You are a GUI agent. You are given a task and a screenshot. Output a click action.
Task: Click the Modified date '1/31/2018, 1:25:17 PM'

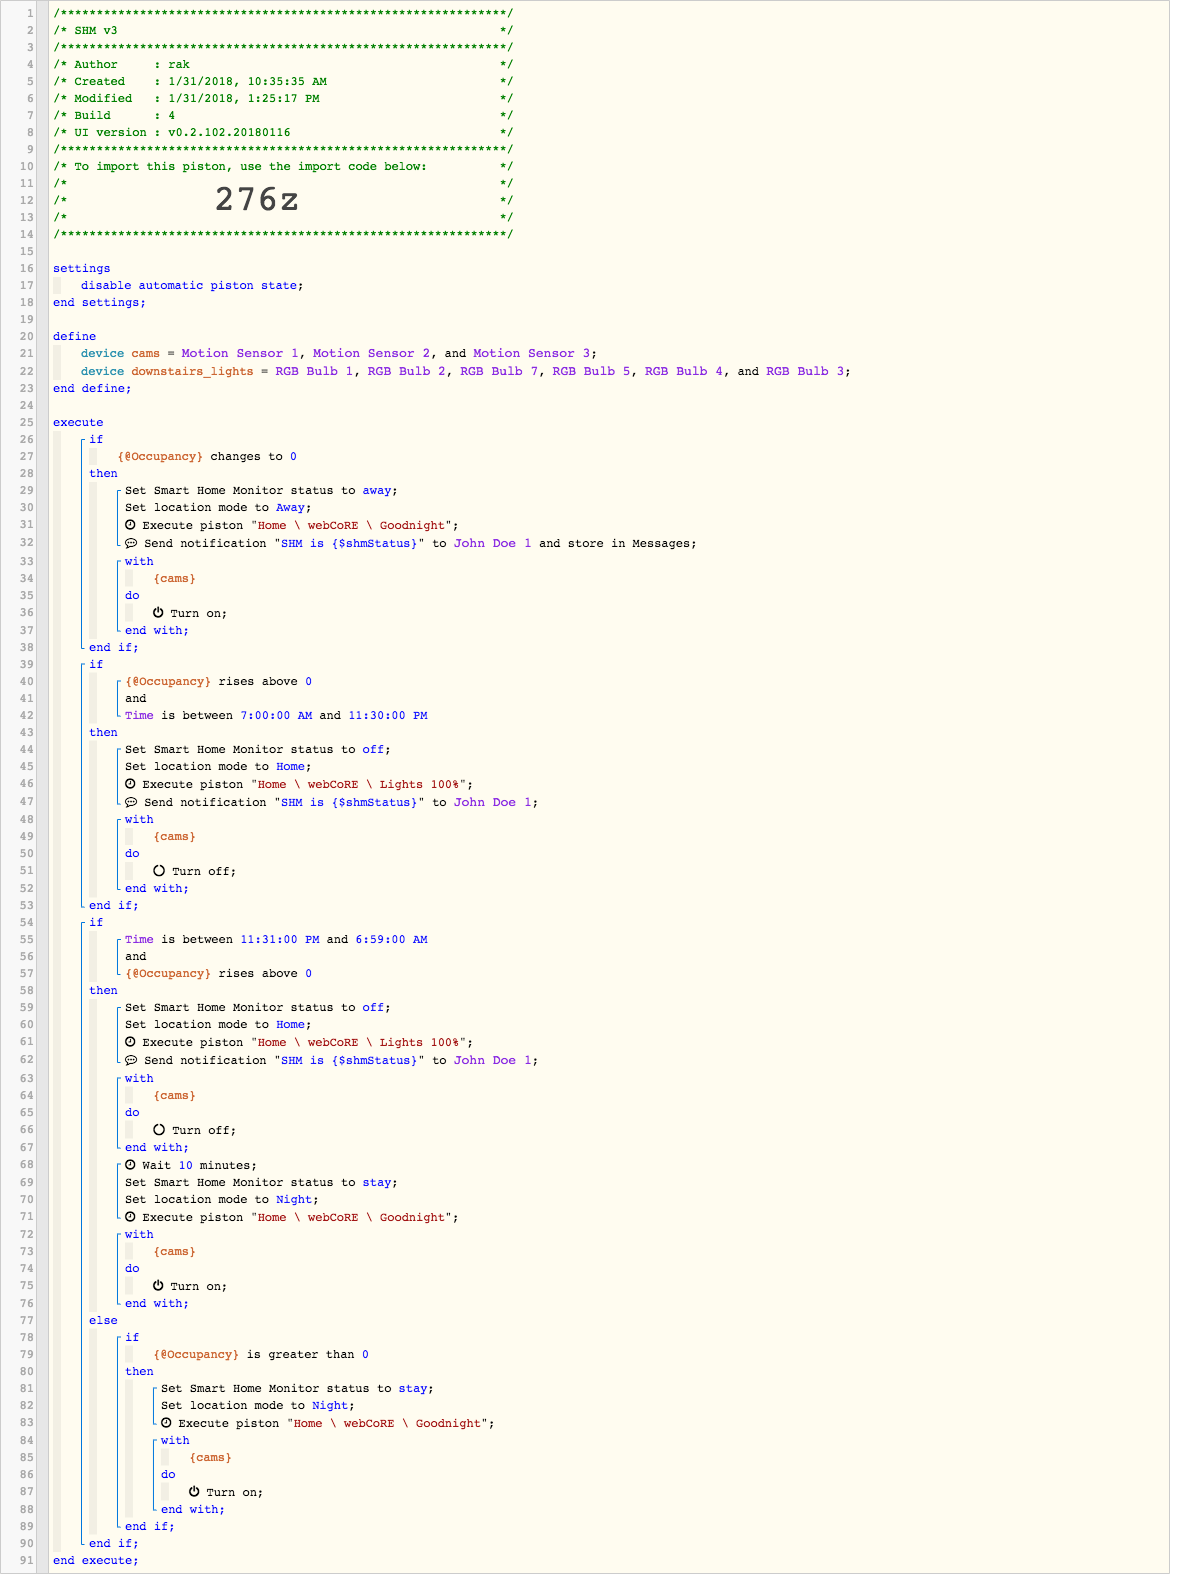[x=244, y=98]
